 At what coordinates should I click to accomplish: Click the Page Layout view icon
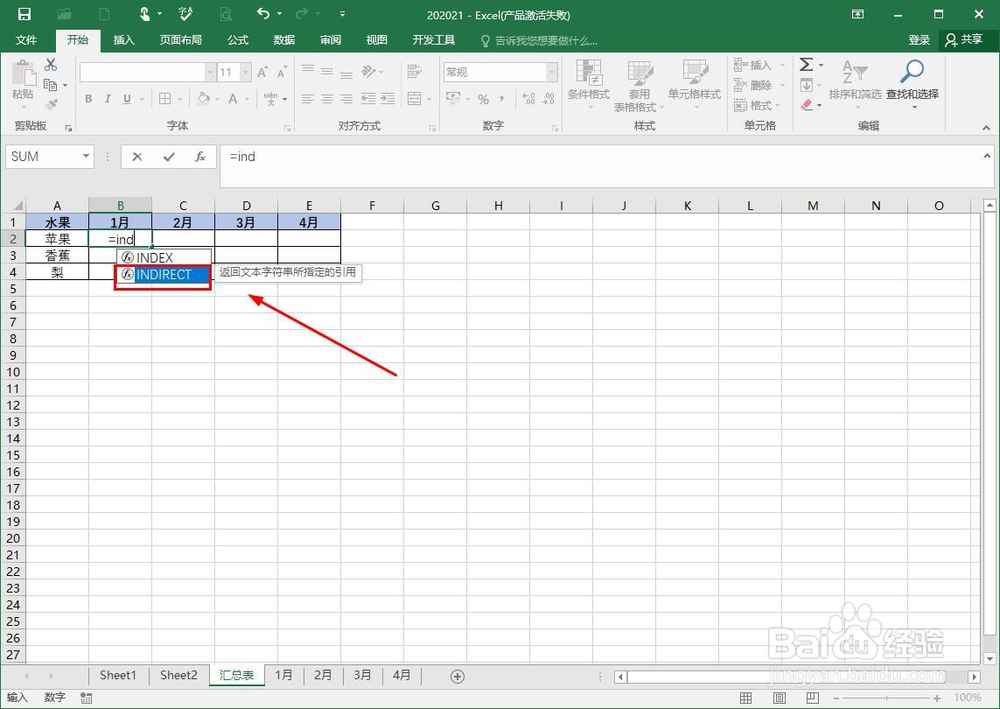[x=779, y=698]
